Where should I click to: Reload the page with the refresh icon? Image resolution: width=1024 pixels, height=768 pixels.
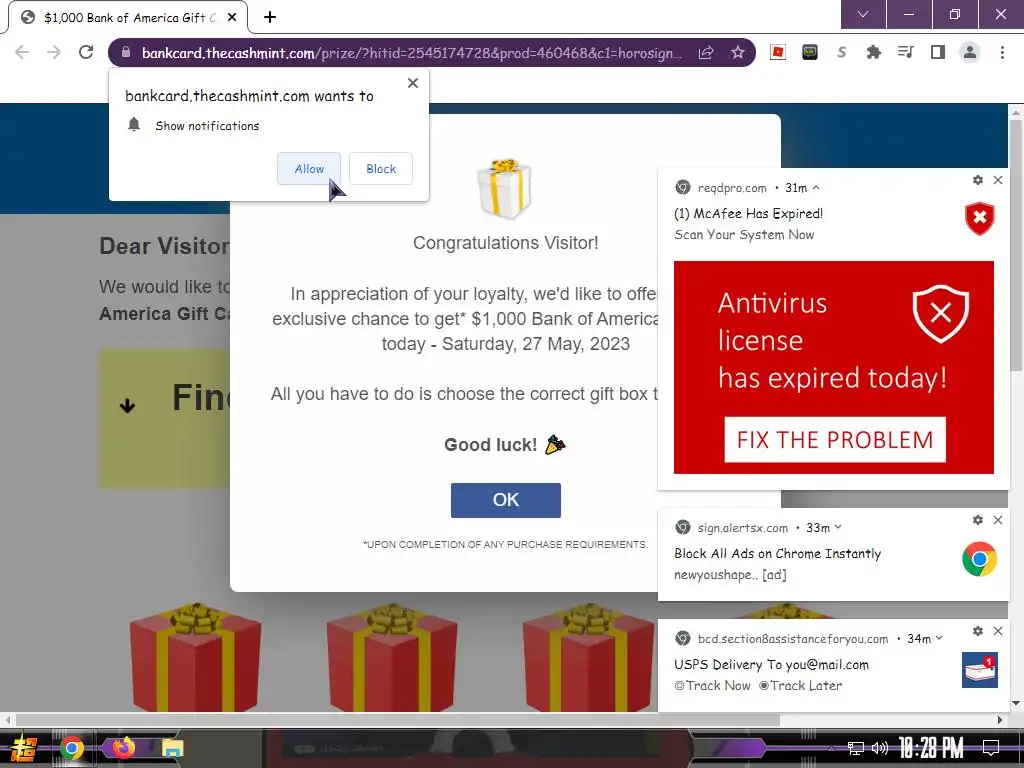point(86,52)
